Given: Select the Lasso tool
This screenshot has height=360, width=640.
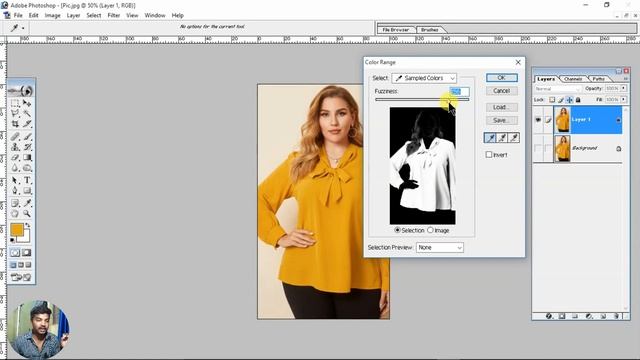Looking at the screenshot, I should click(x=15, y=113).
